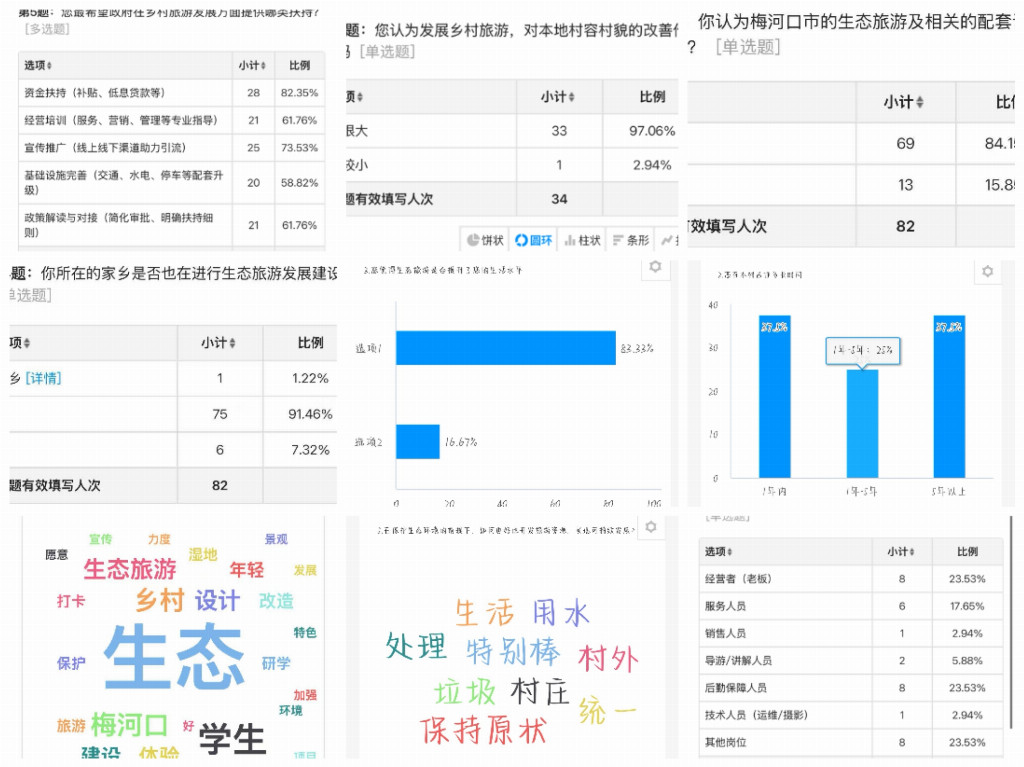Click the 83.33% horizontal bar
Screen dimensions: 1024x767
coord(505,348)
